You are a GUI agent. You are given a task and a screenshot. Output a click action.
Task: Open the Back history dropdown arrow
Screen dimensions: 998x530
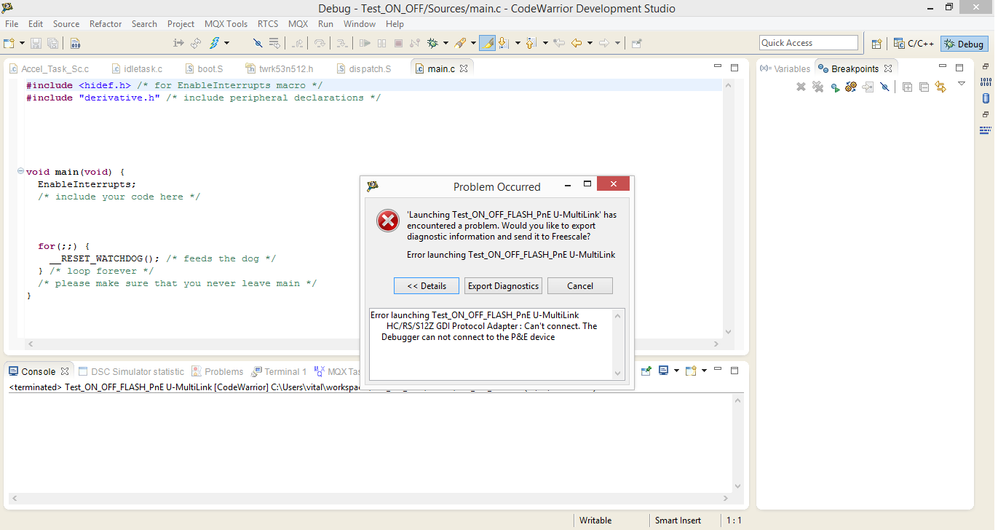pos(590,43)
